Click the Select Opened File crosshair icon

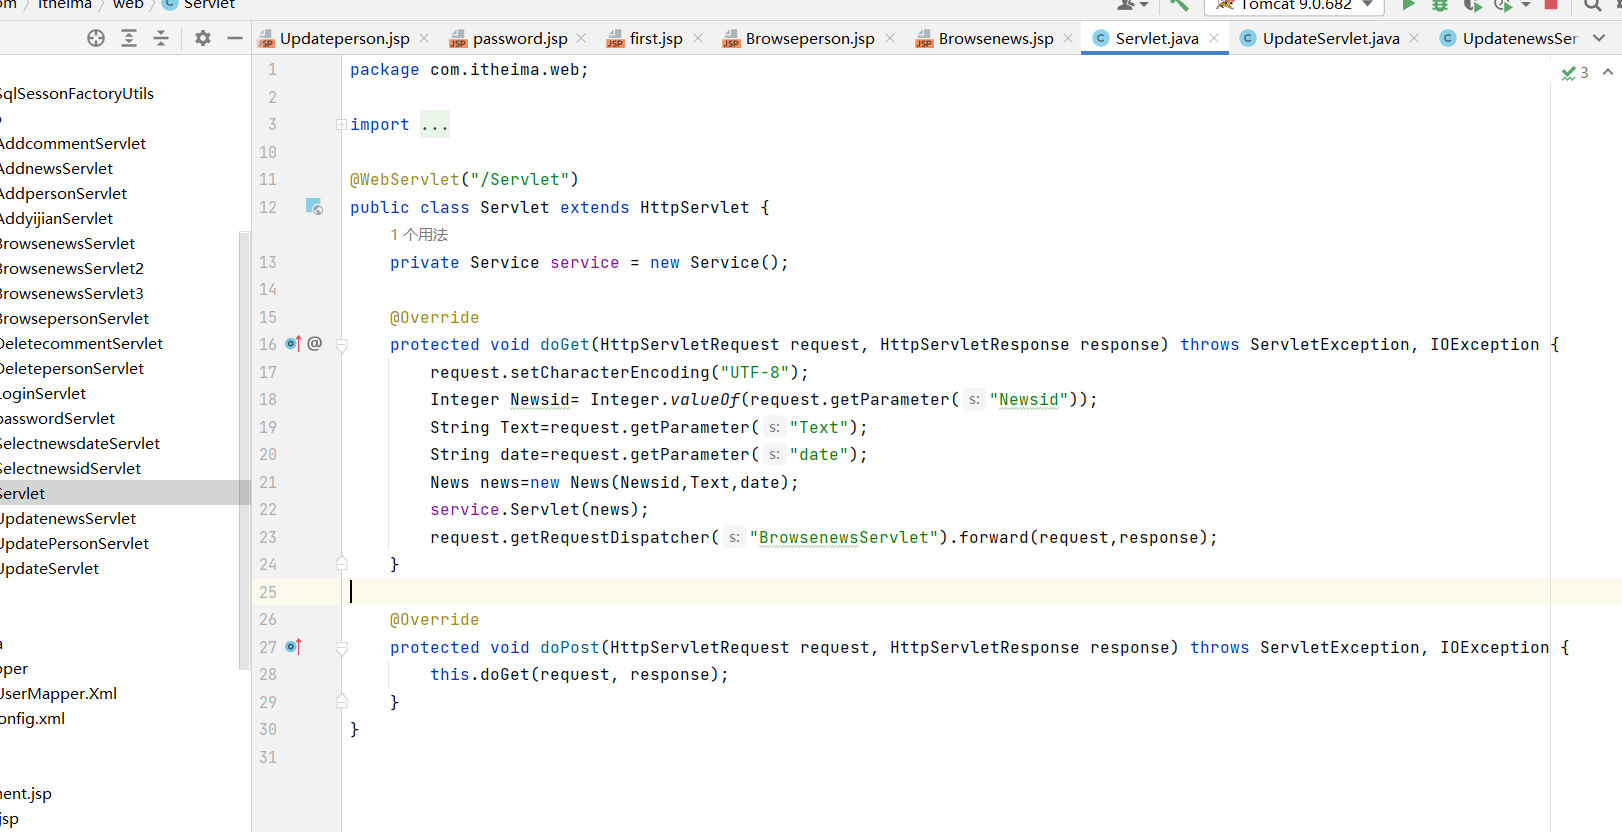(x=96, y=38)
